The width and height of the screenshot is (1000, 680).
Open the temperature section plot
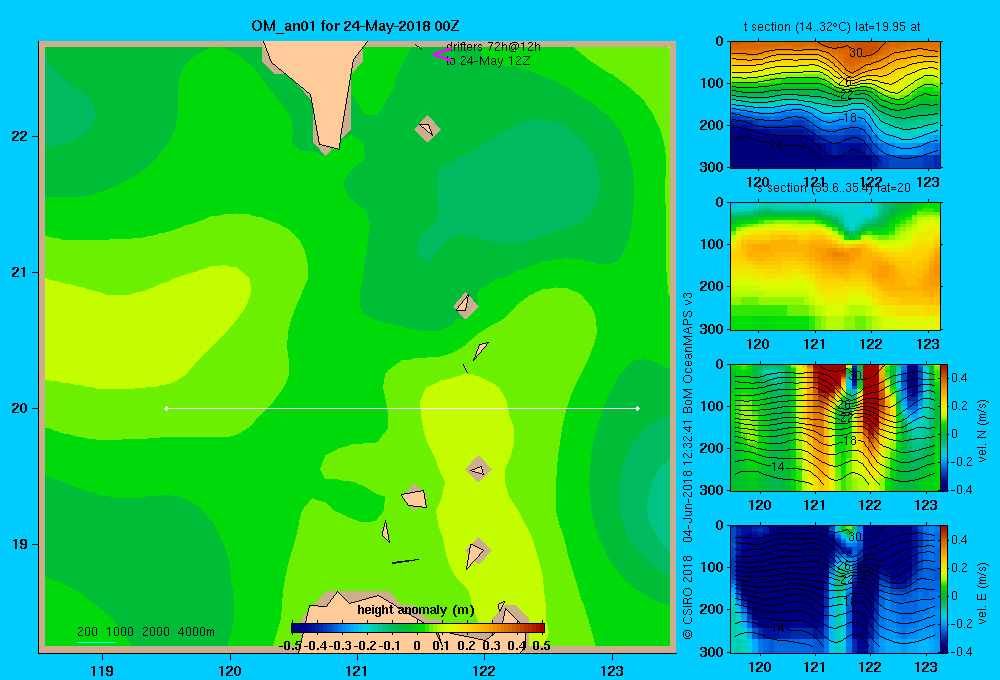[x=835, y=105]
